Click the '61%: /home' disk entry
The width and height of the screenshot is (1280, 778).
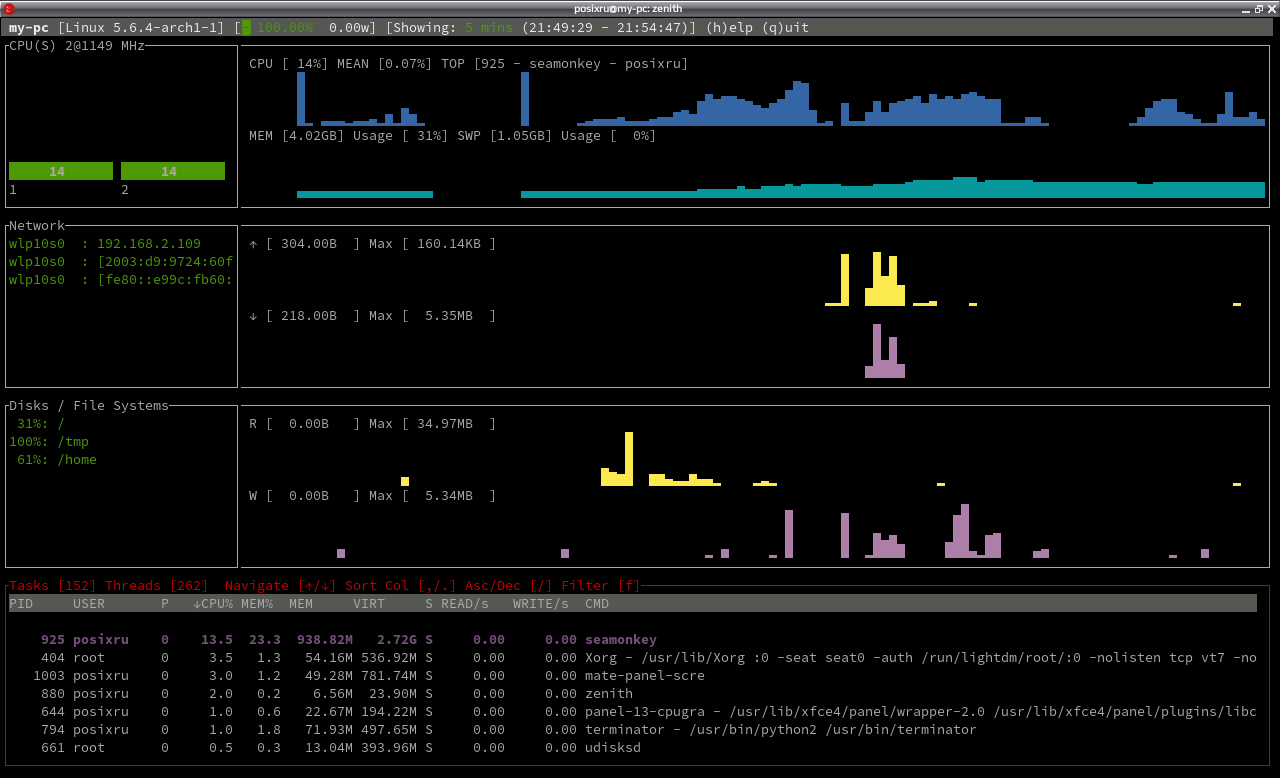pyautogui.click(x=57, y=460)
